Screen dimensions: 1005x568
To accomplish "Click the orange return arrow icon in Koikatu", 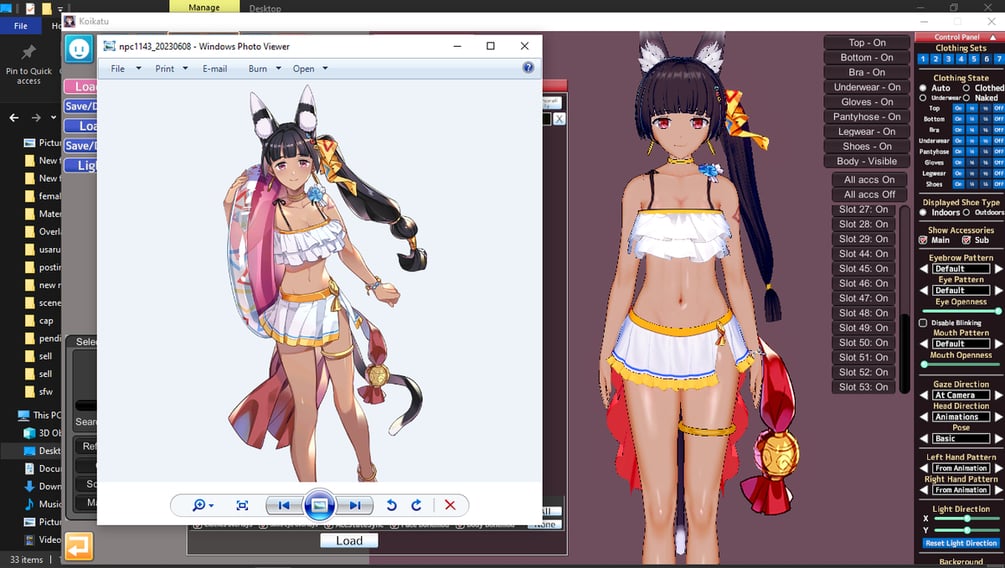I will coord(79,546).
